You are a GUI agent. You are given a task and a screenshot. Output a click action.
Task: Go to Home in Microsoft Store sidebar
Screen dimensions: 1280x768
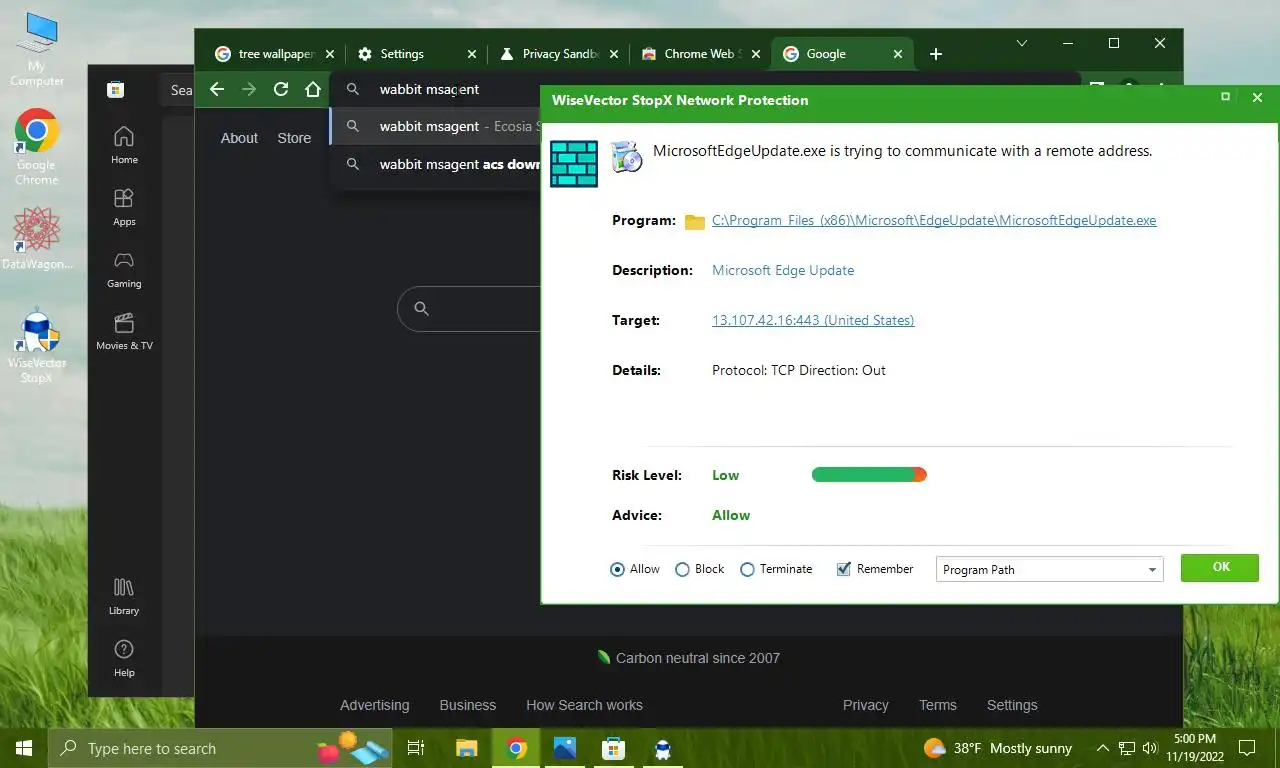point(124,145)
